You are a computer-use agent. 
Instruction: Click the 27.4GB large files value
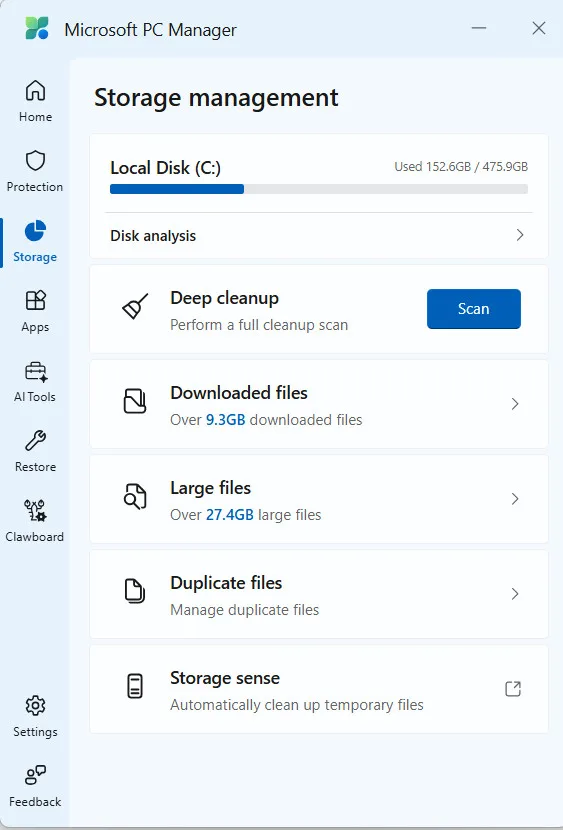(x=230, y=515)
